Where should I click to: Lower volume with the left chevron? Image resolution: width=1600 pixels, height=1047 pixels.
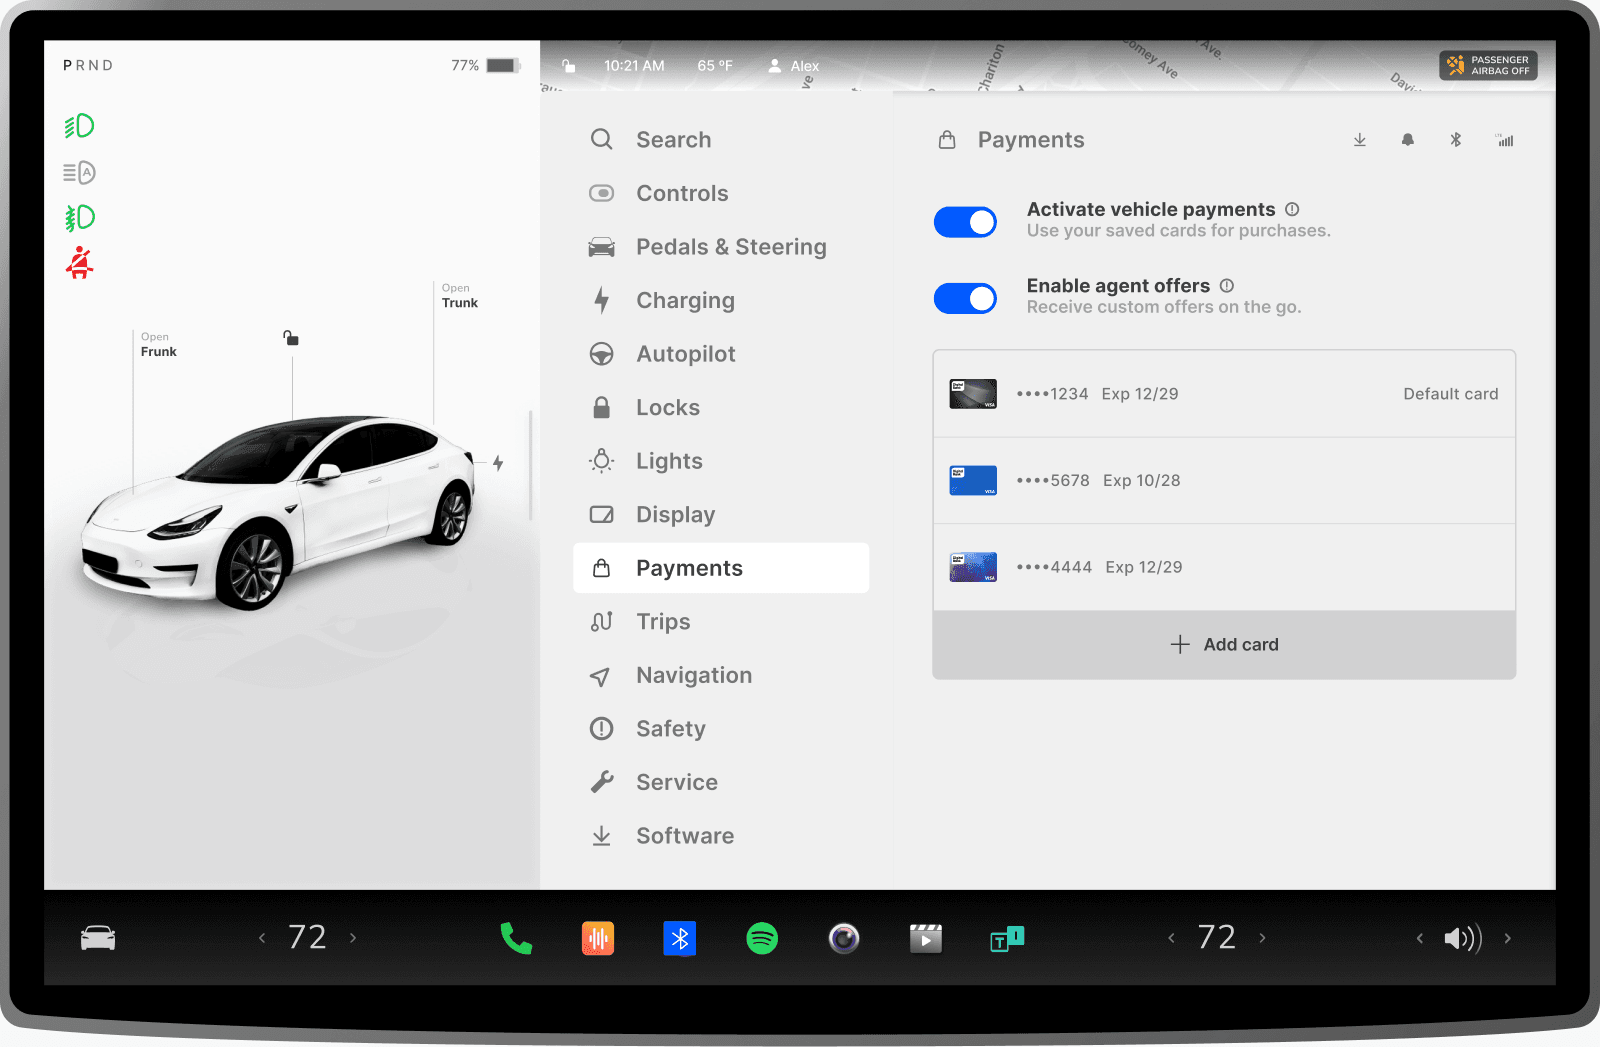1419,938
